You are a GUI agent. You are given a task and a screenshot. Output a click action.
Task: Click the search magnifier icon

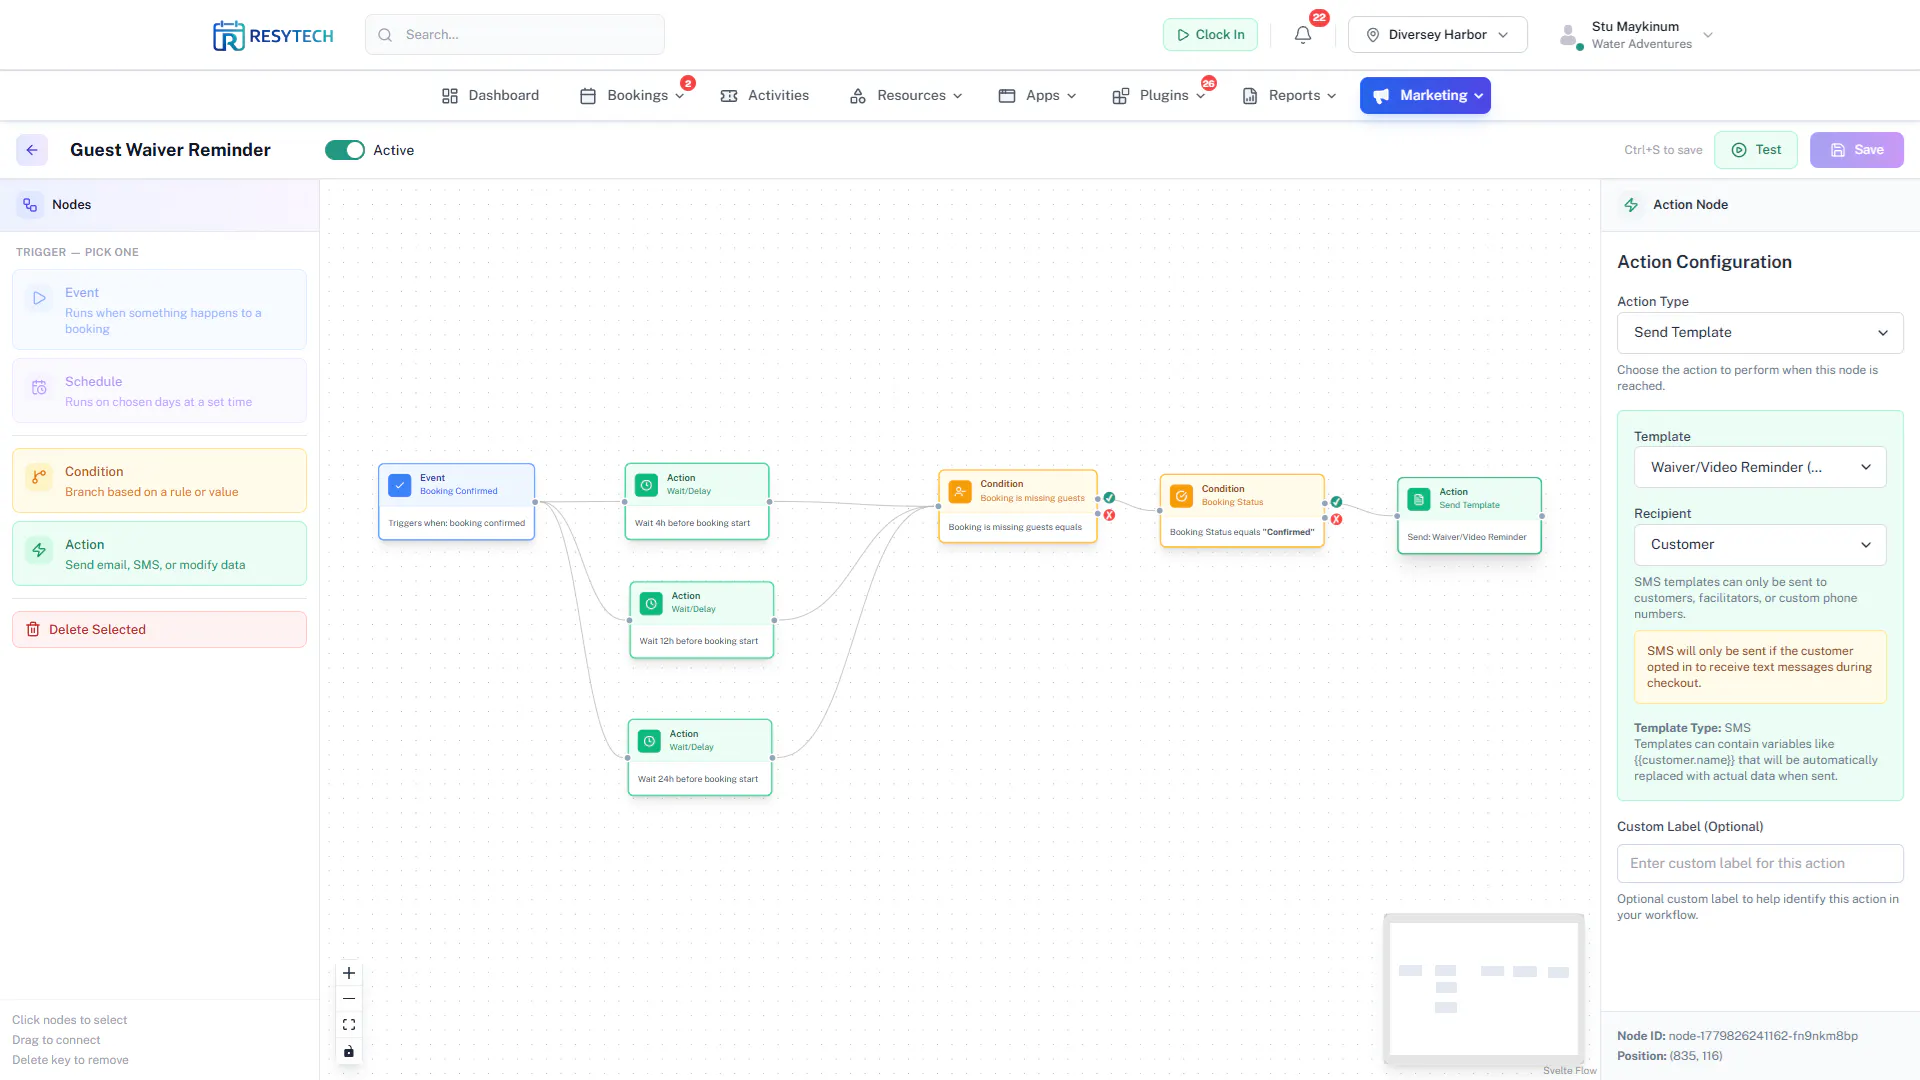tap(385, 35)
